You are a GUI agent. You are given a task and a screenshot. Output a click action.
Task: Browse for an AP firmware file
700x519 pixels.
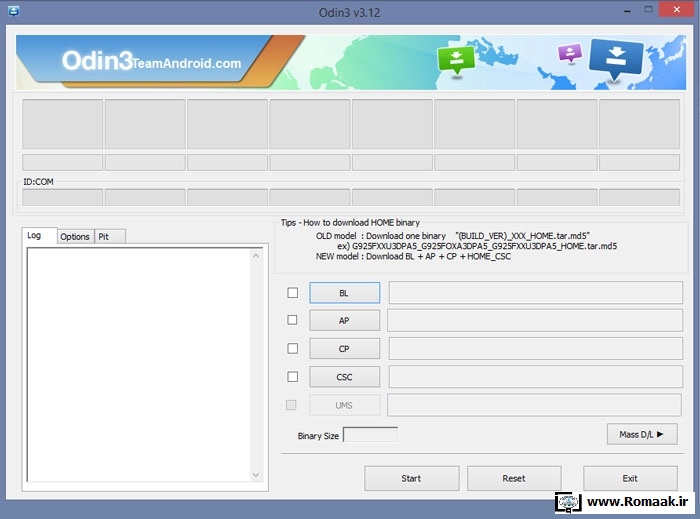[344, 320]
